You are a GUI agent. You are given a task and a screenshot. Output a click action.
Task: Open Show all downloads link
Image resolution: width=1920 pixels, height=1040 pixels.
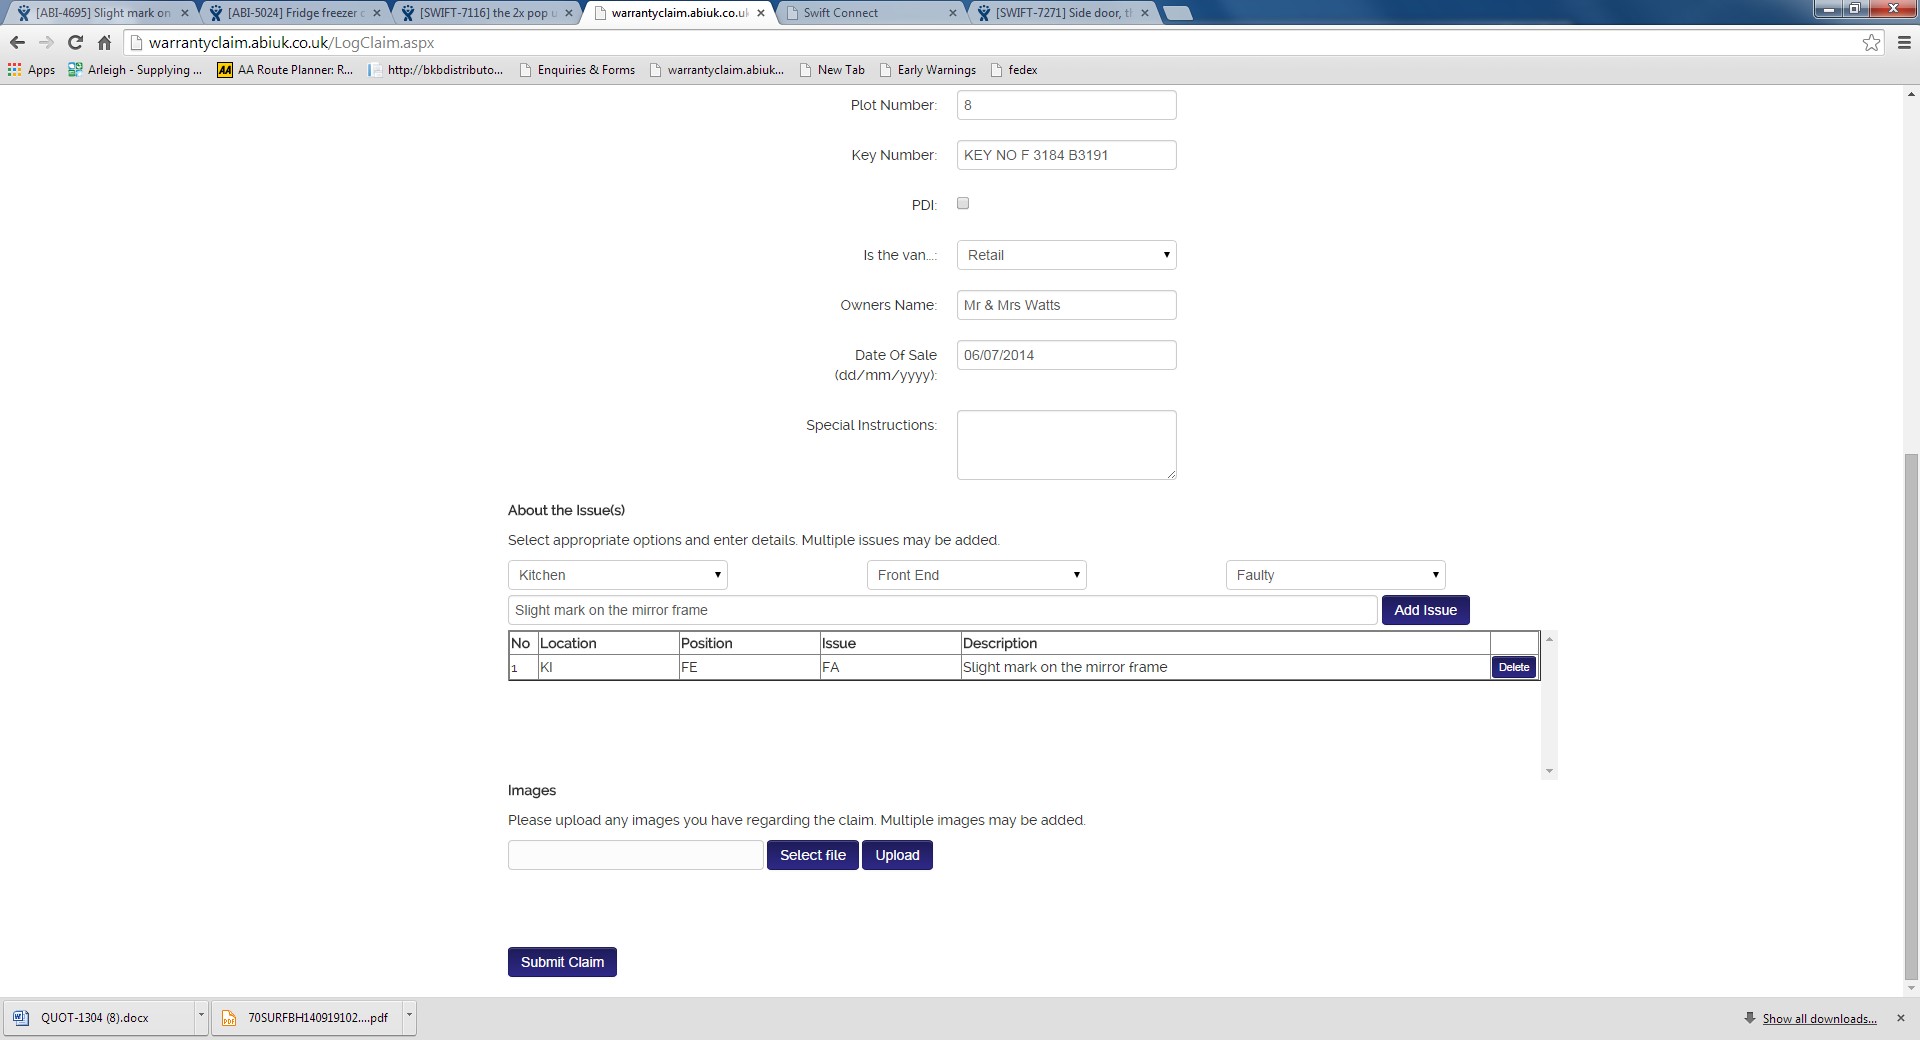1819,1018
